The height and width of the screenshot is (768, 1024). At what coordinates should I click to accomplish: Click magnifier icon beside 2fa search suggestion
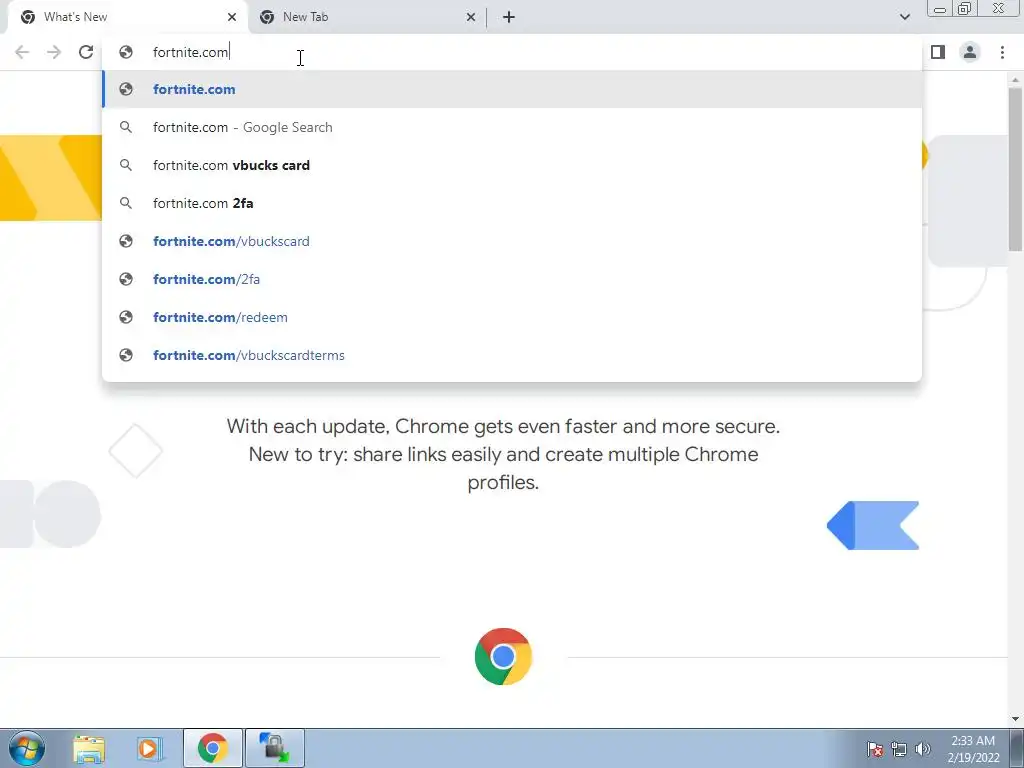(x=126, y=203)
